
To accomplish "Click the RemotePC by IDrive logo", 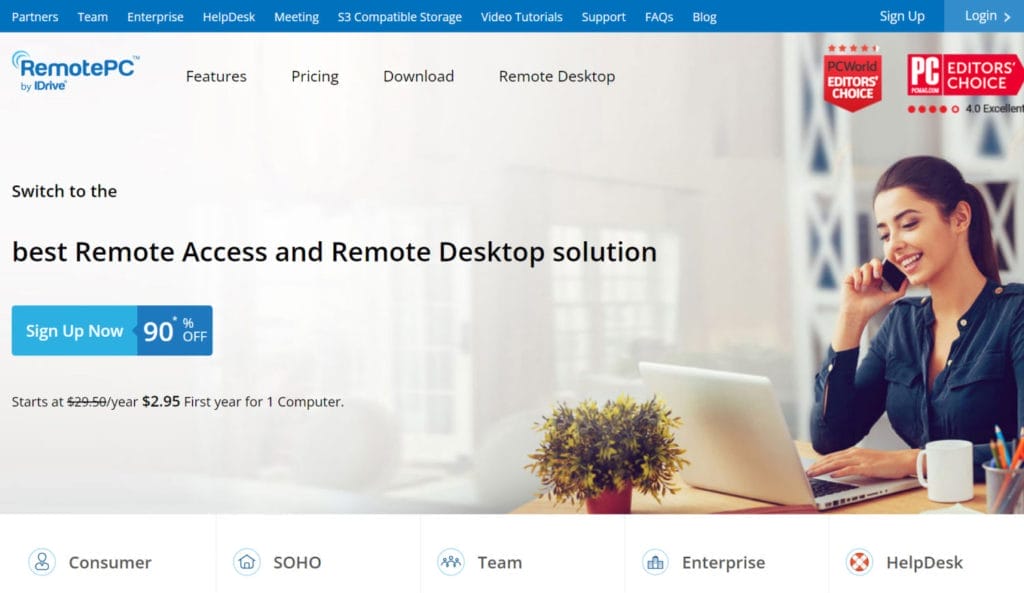I will pos(75,71).
